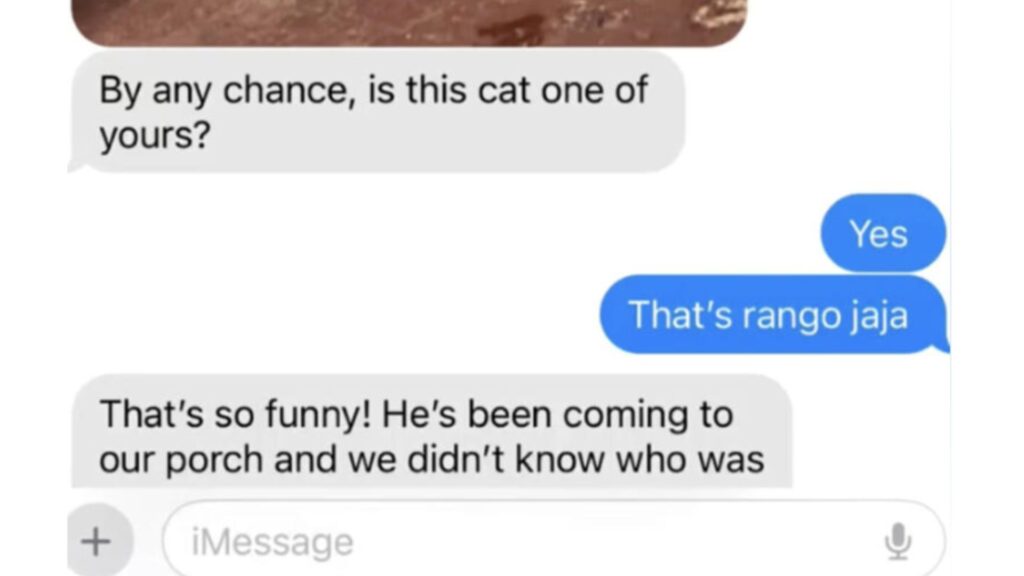
Task: Click the word "That's" in blue bubble
Action: [680, 315]
